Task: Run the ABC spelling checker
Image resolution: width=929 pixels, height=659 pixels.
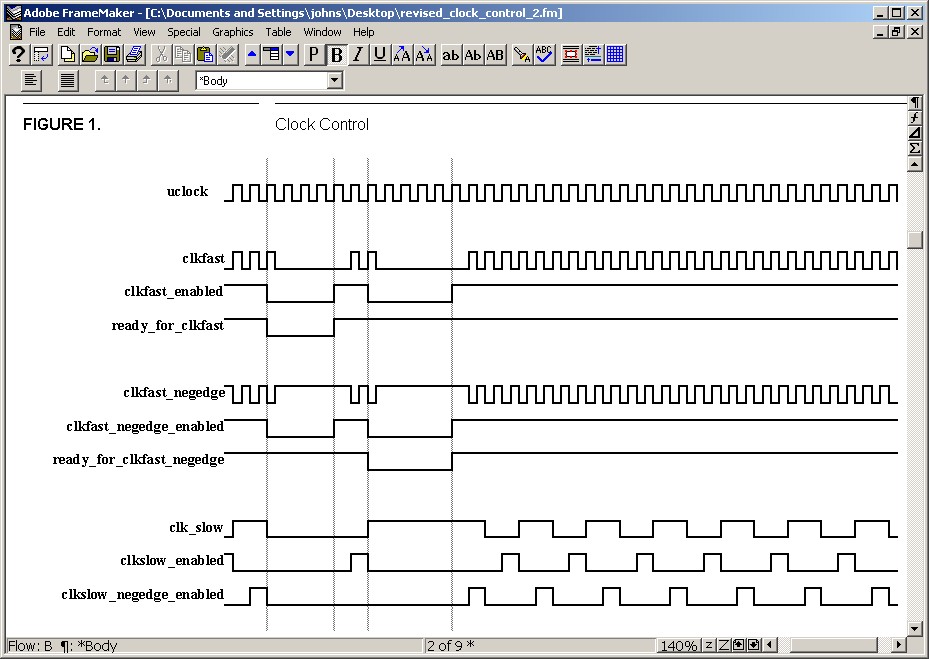Action: click(544, 55)
